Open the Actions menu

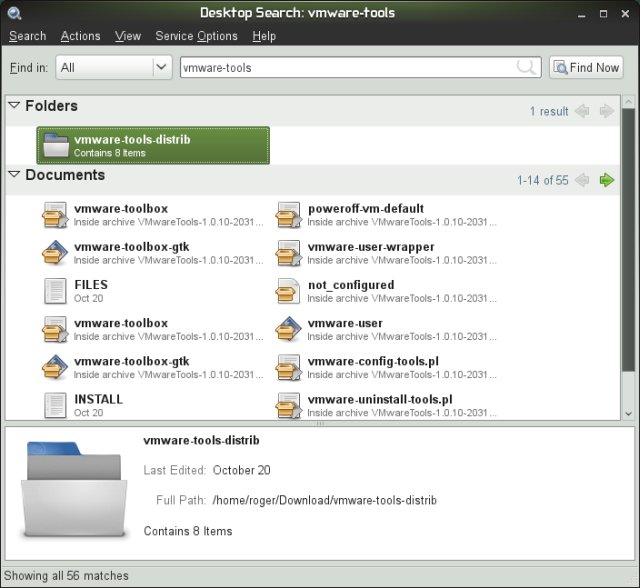[x=80, y=36]
